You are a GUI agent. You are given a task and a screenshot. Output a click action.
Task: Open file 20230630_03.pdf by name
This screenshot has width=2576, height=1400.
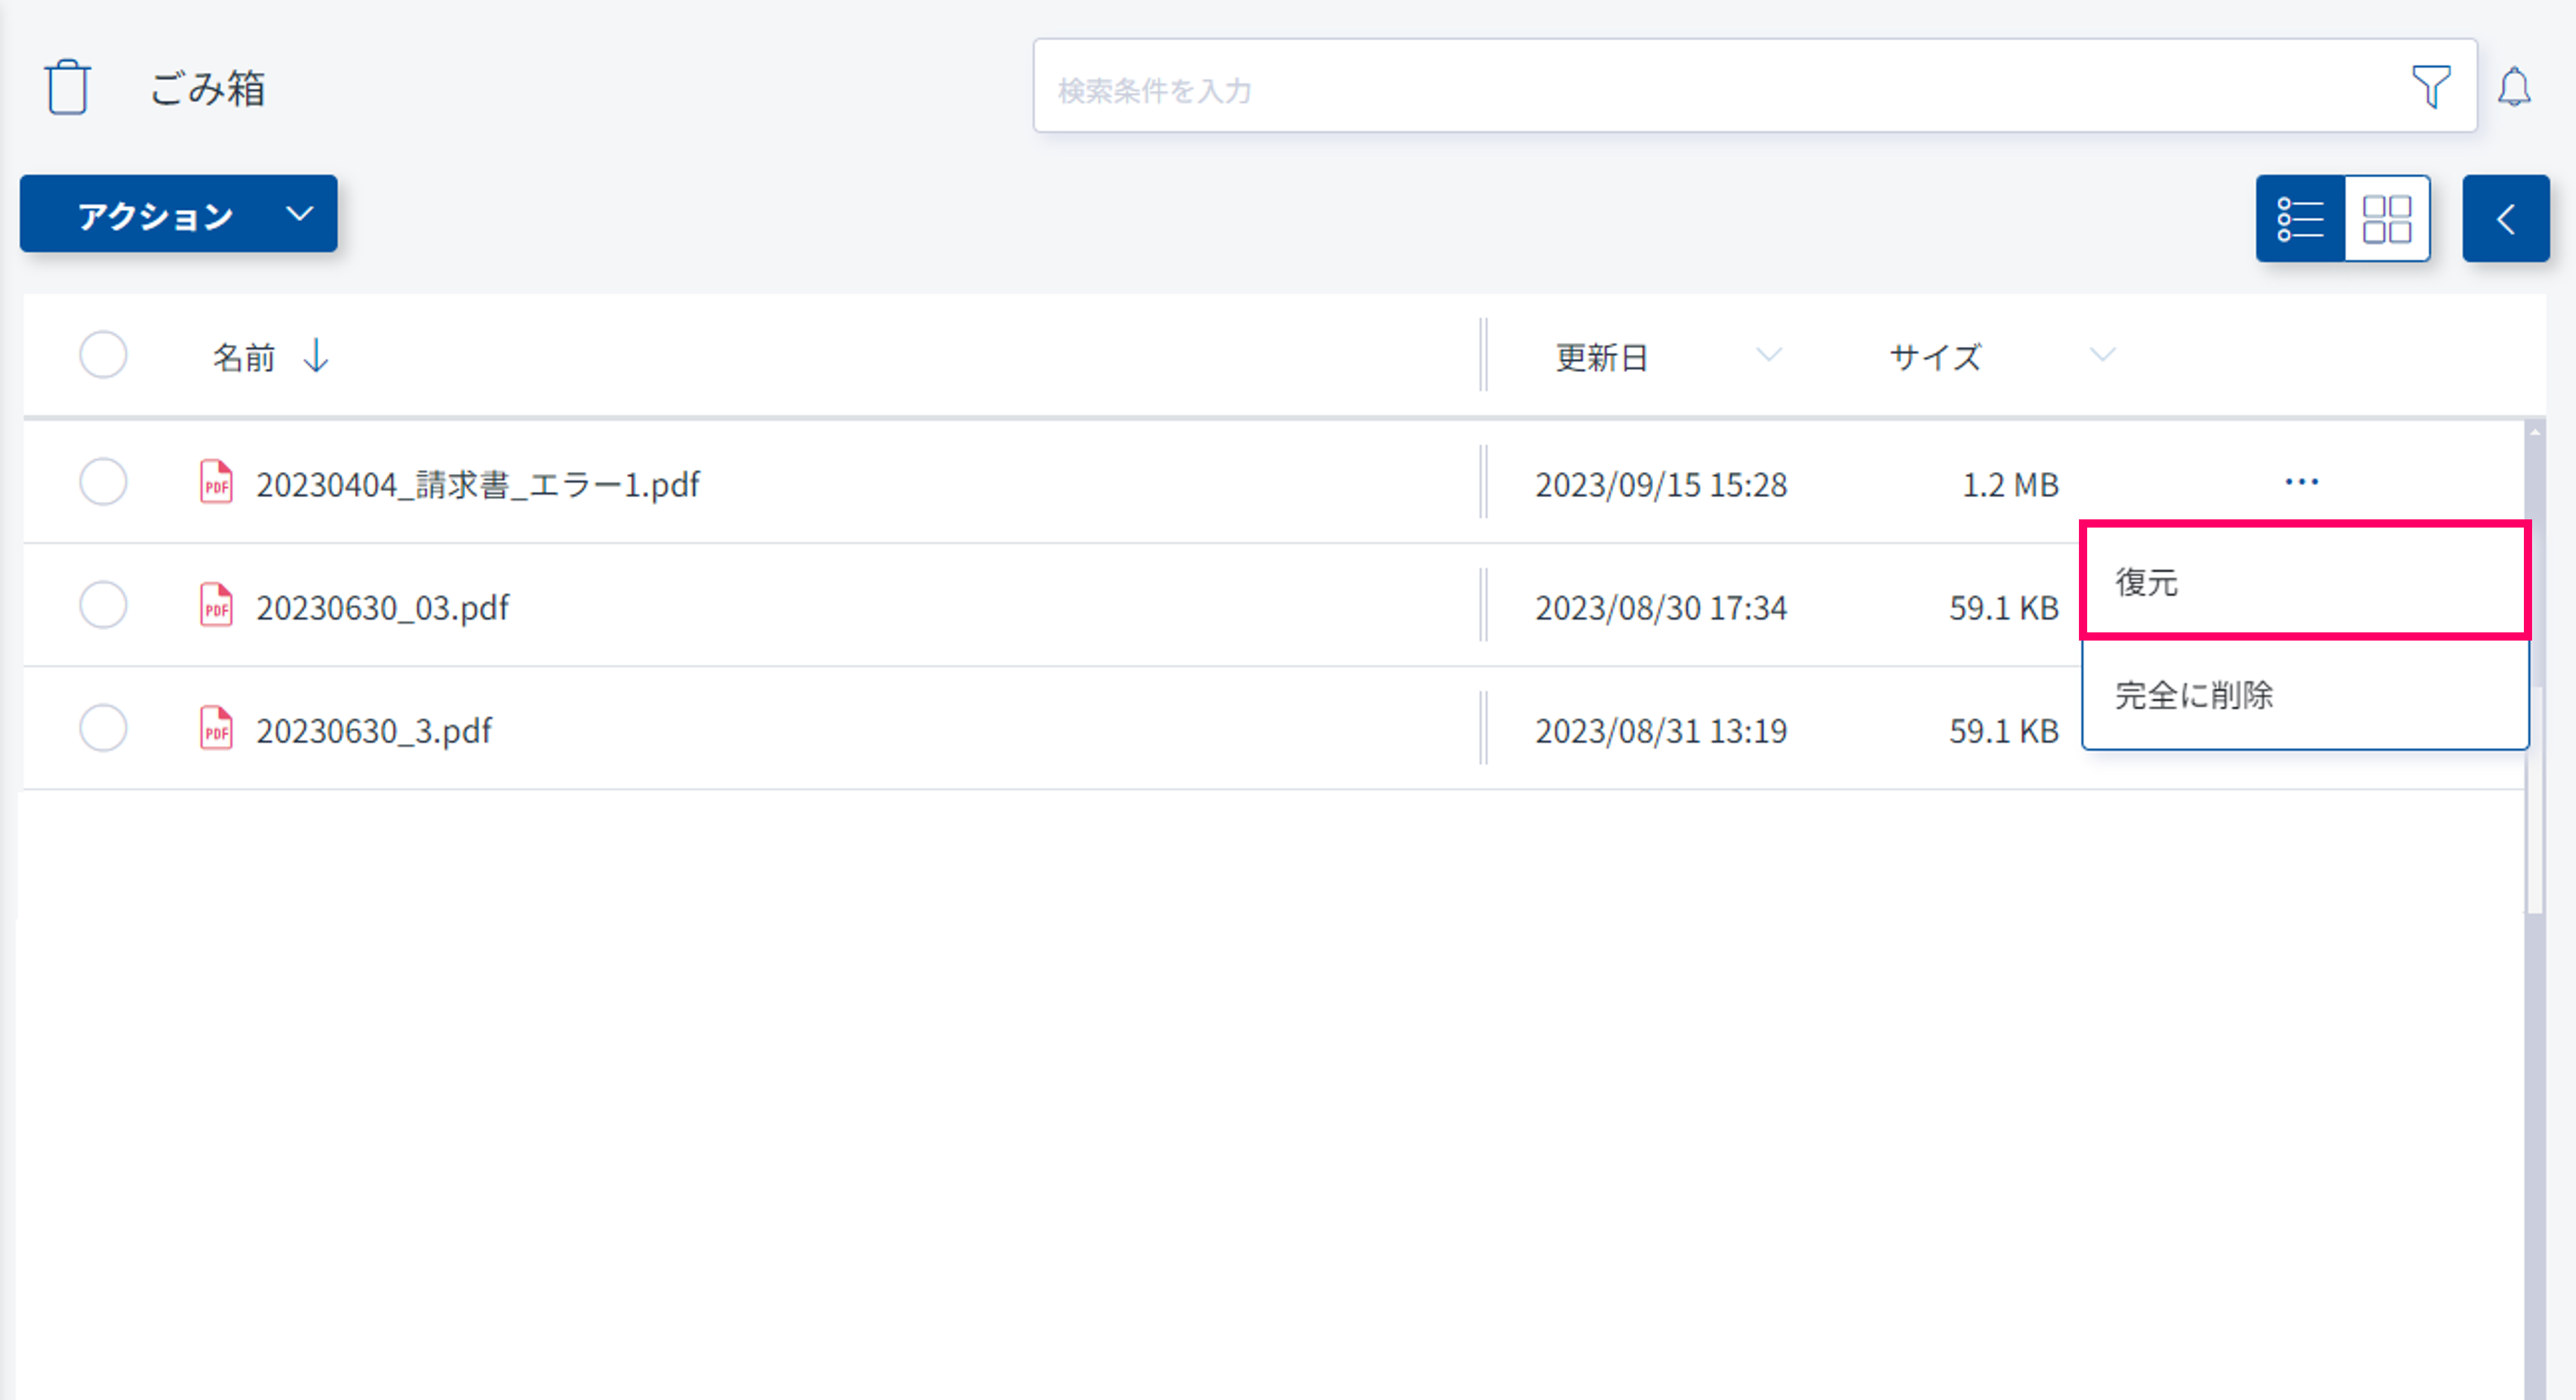pyautogui.click(x=382, y=607)
